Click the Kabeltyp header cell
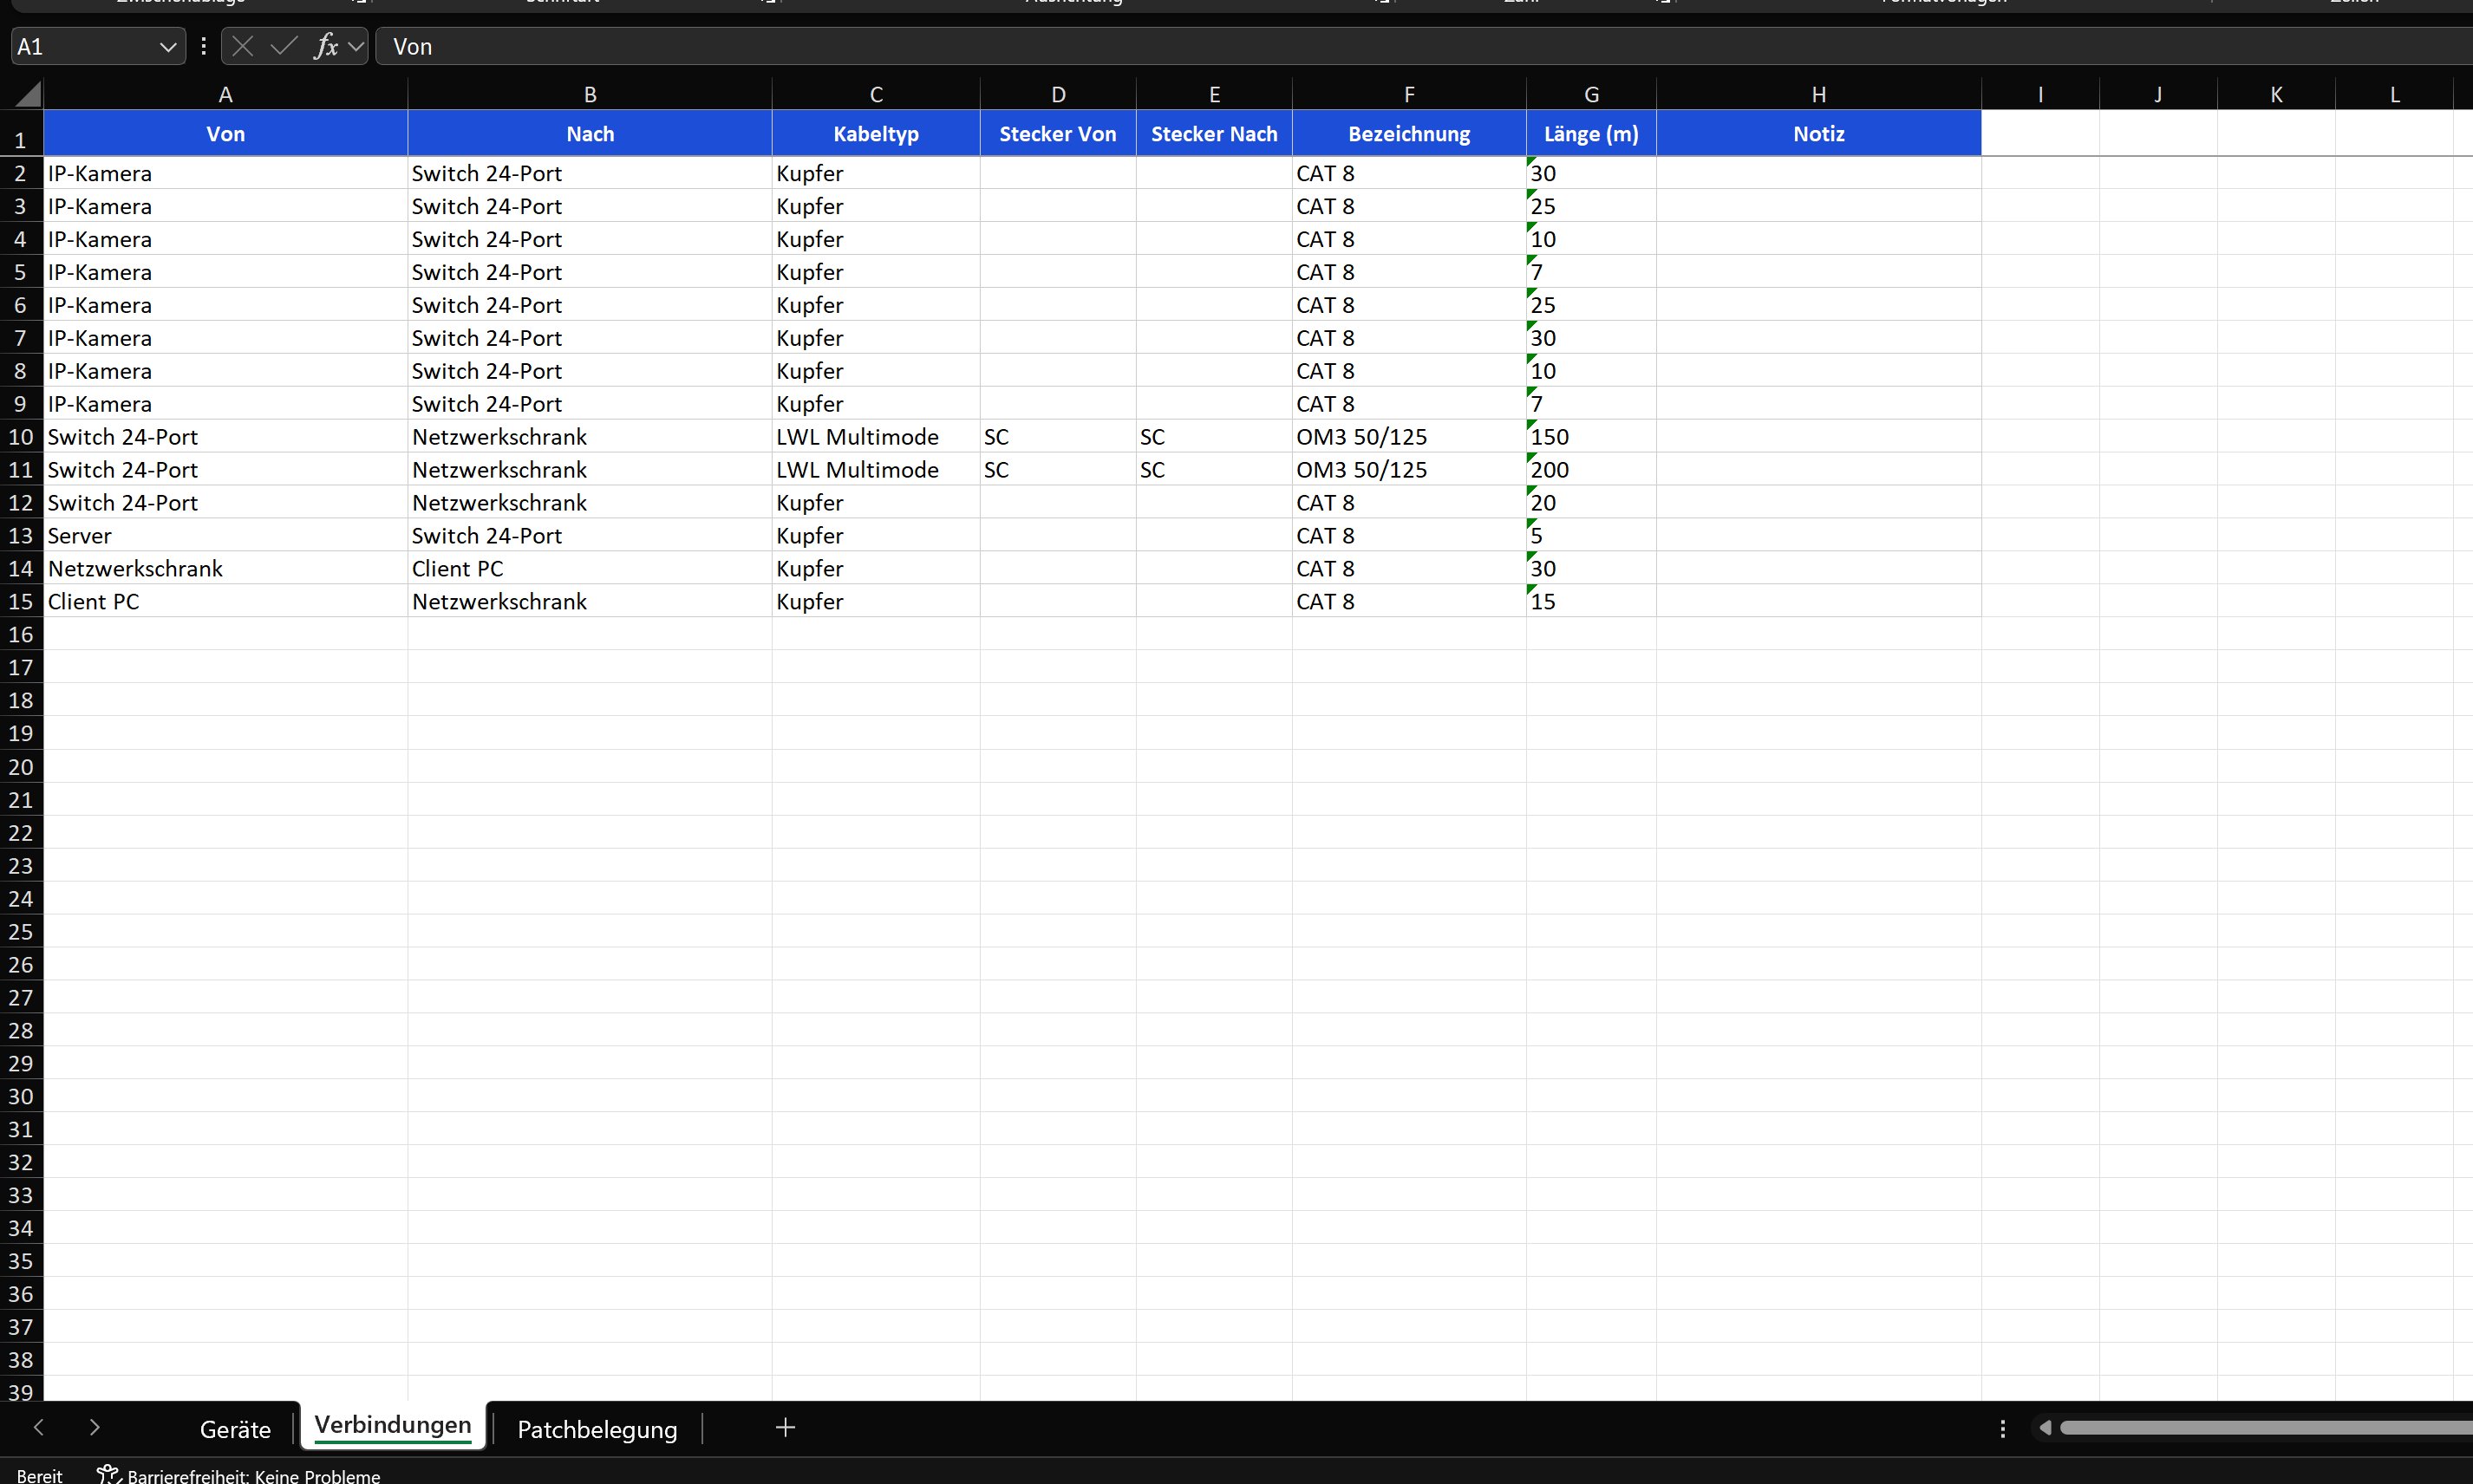Viewport: 2473px width, 1484px height. (876, 133)
